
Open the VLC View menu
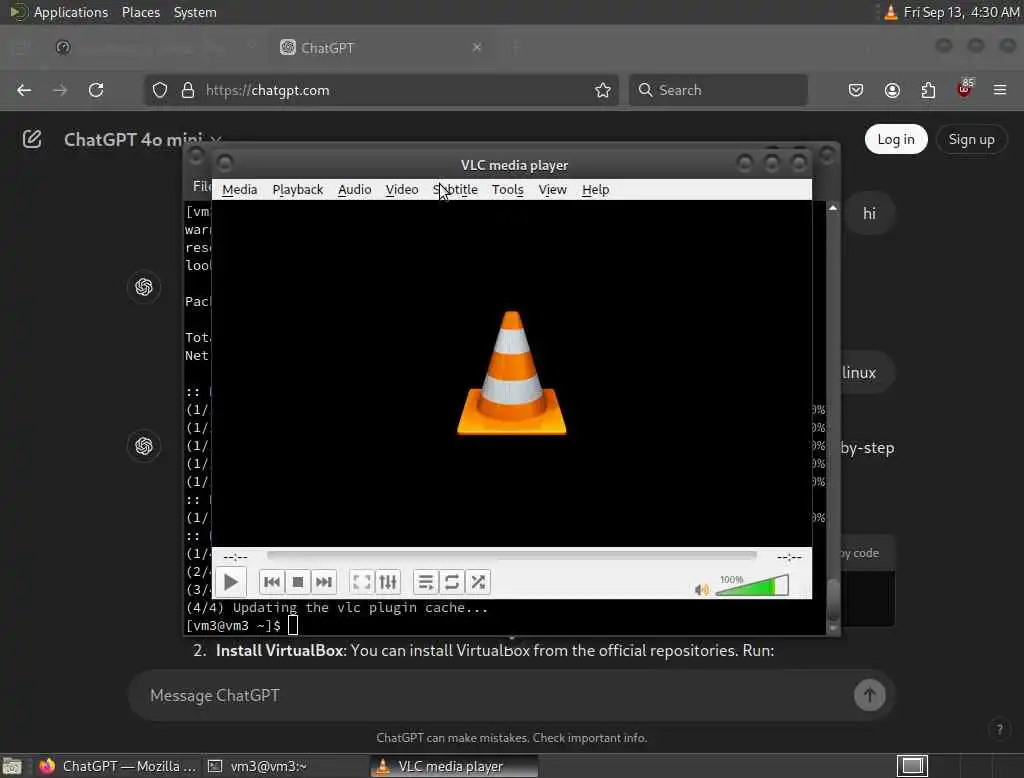[552, 189]
